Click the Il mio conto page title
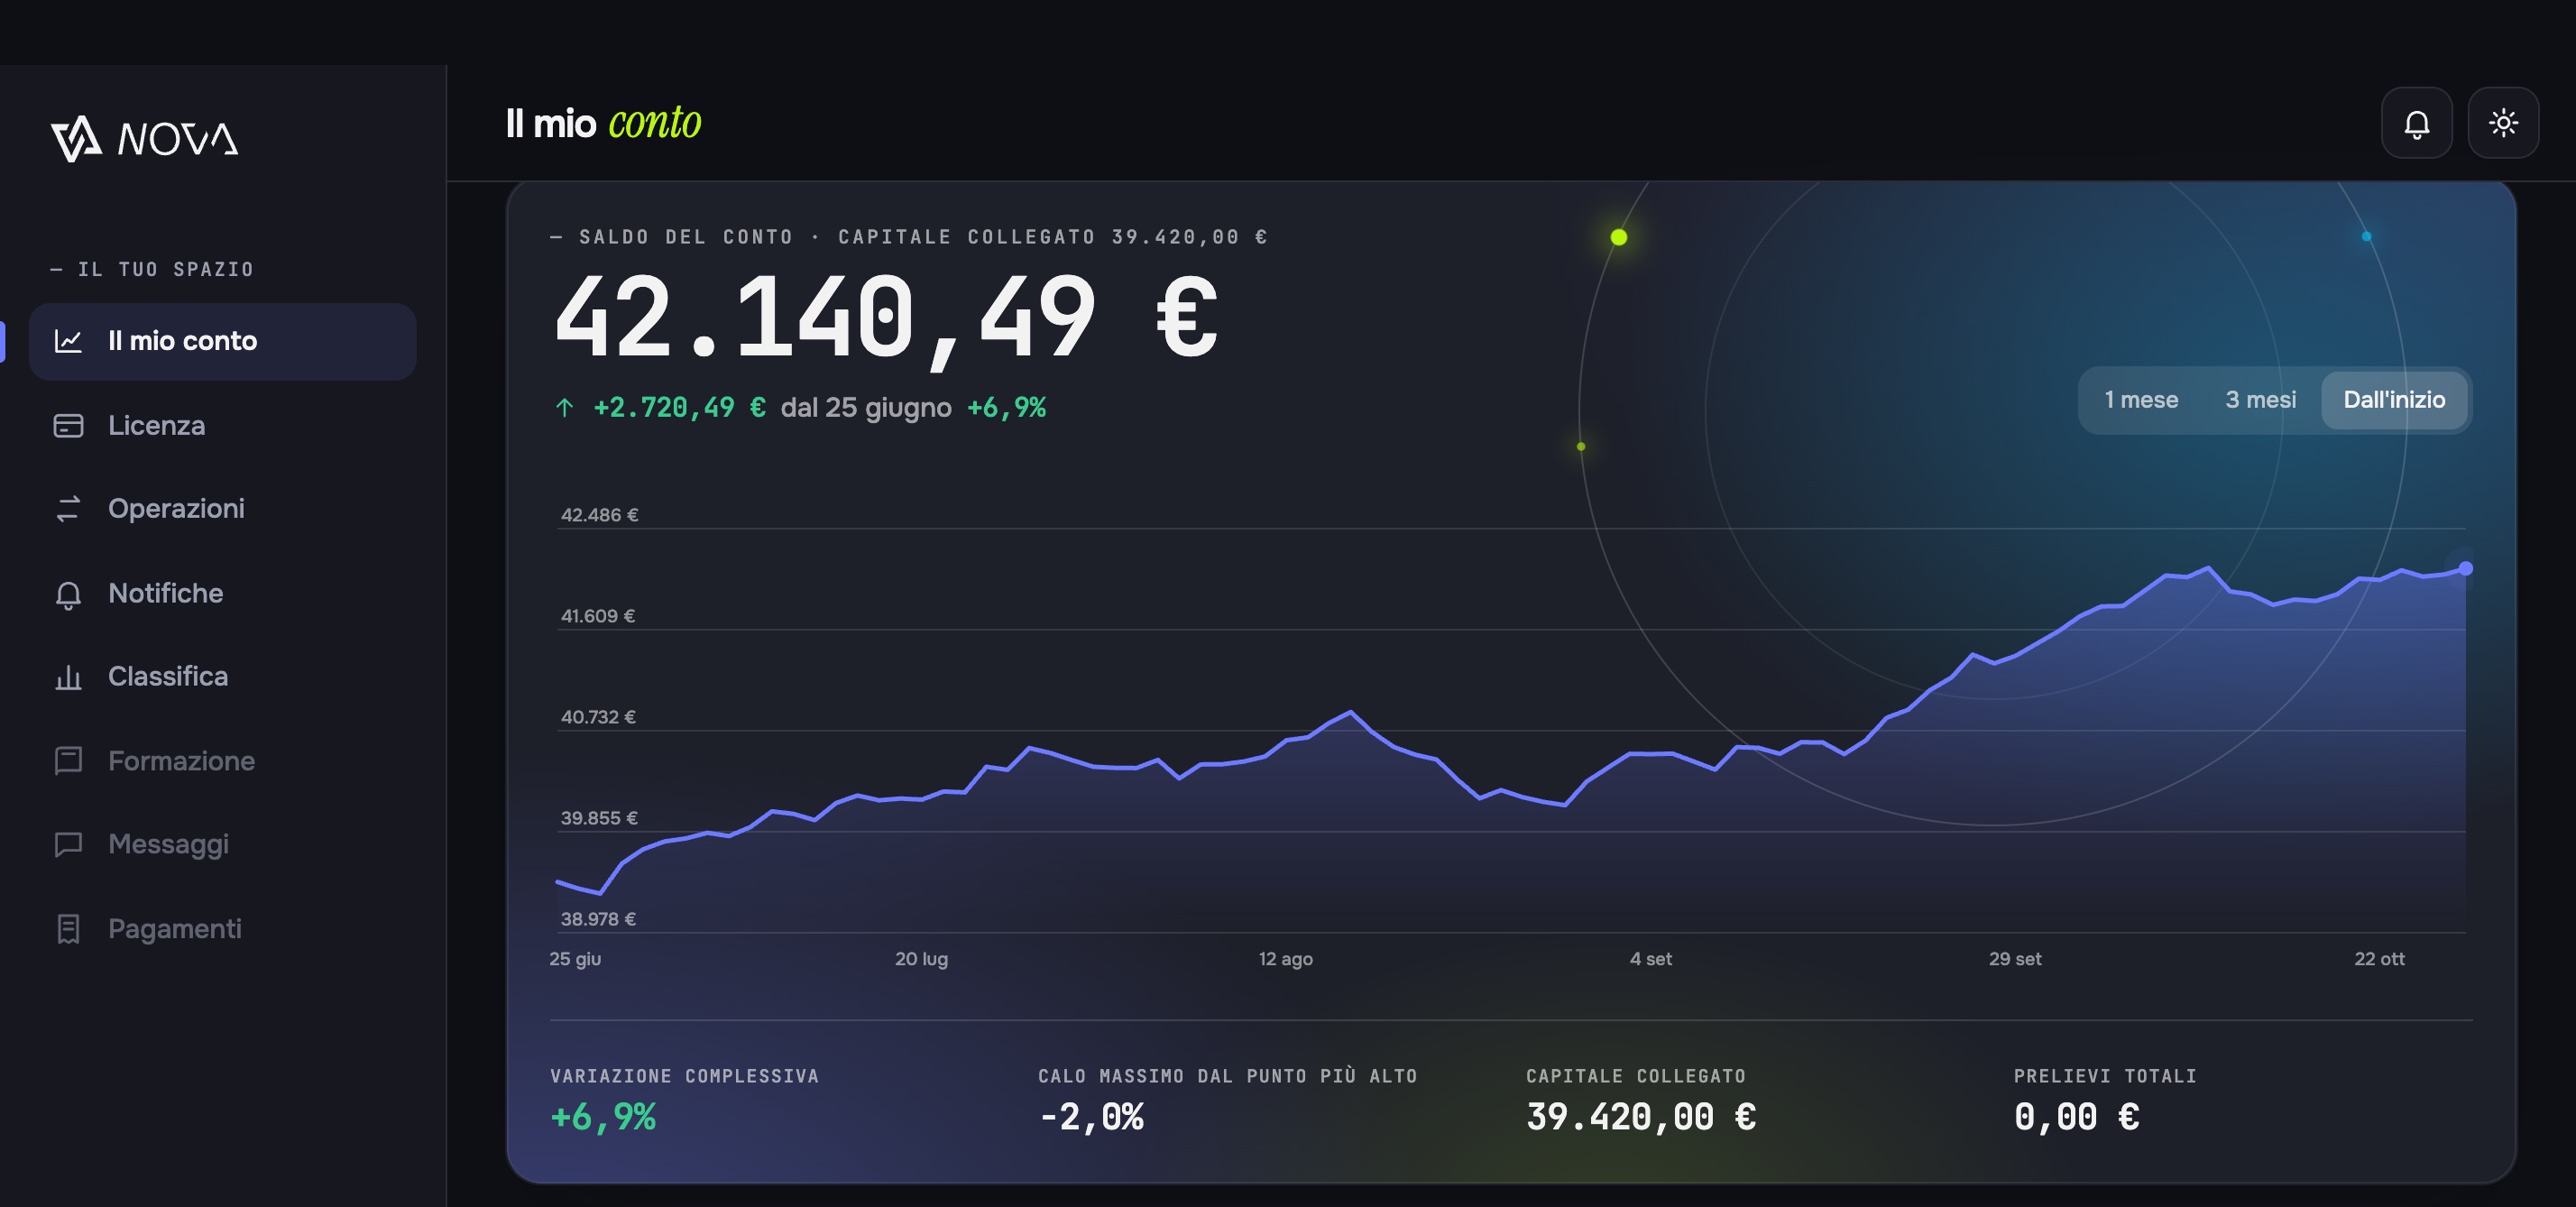The width and height of the screenshot is (2576, 1207). (x=603, y=123)
